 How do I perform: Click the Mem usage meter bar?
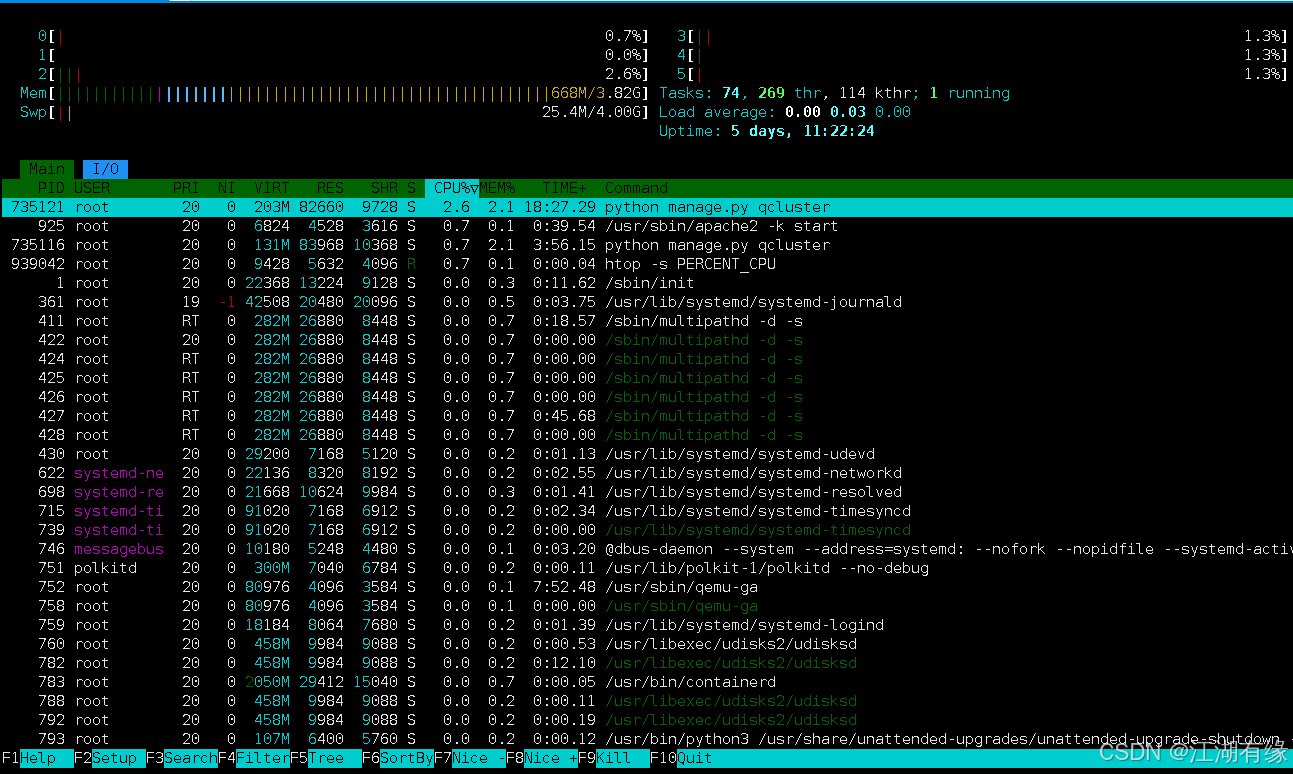click(334, 93)
